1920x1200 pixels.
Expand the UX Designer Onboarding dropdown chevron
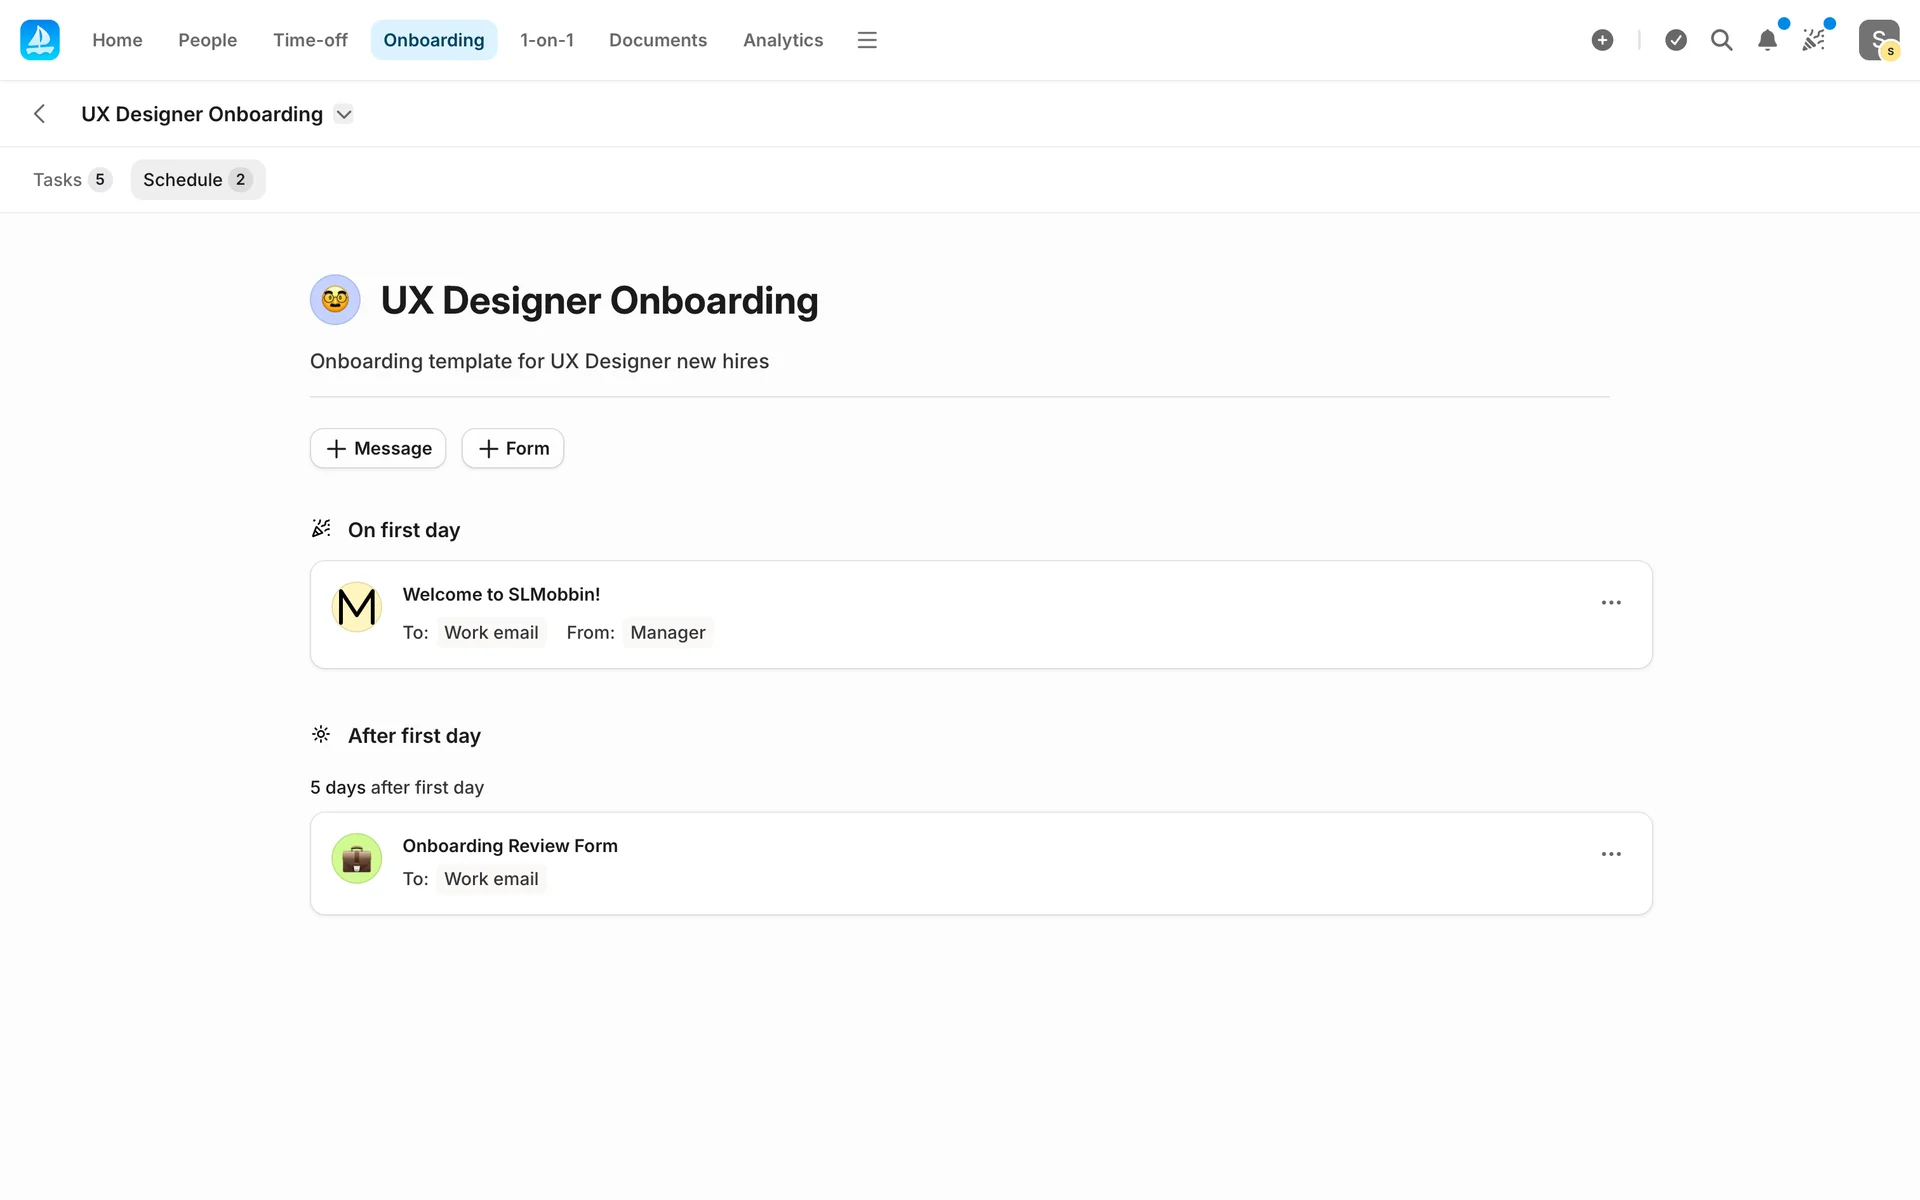[x=344, y=114]
